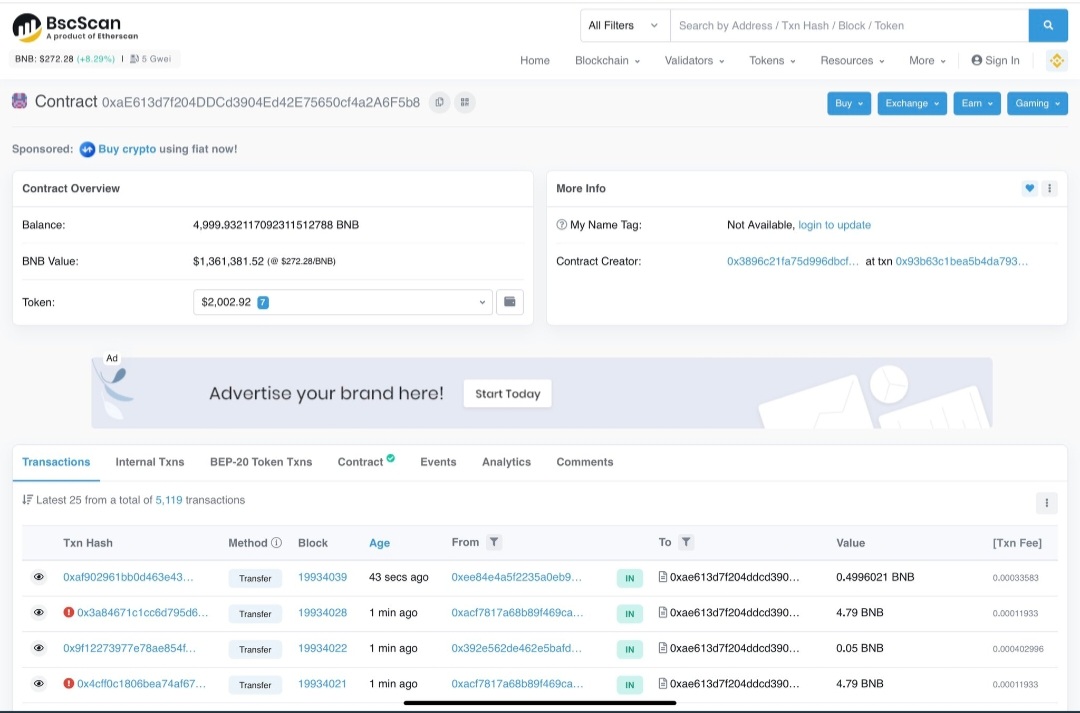Open the Comments tab
Screen dimensions: 1080x713
[x=585, y=462]
